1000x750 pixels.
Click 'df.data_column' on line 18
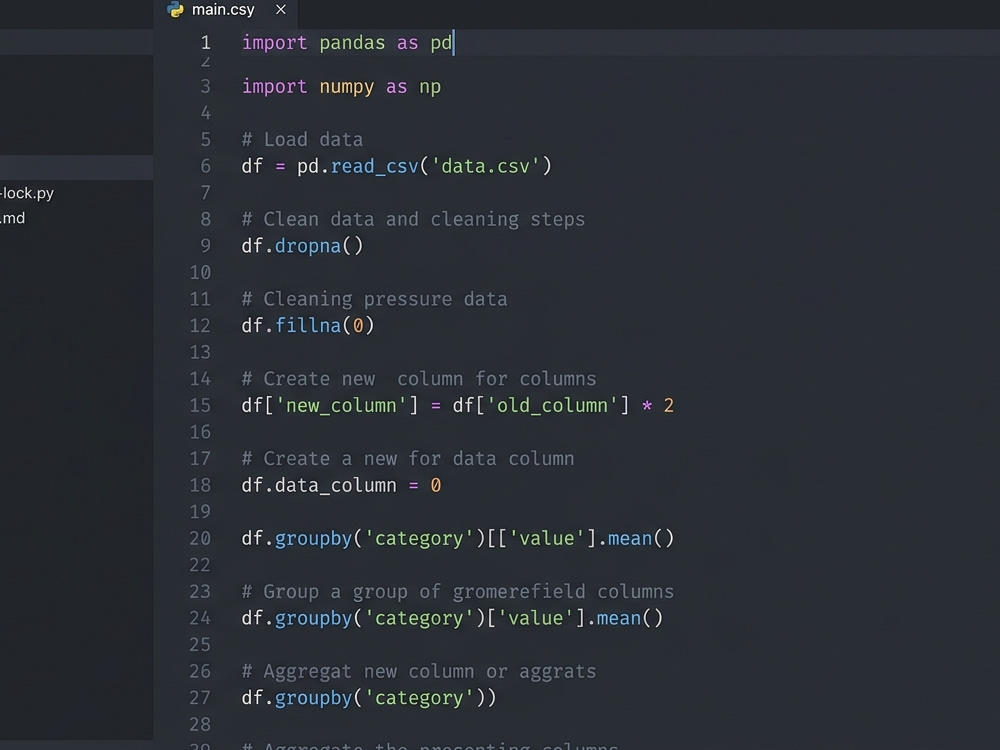coord(319,485)
